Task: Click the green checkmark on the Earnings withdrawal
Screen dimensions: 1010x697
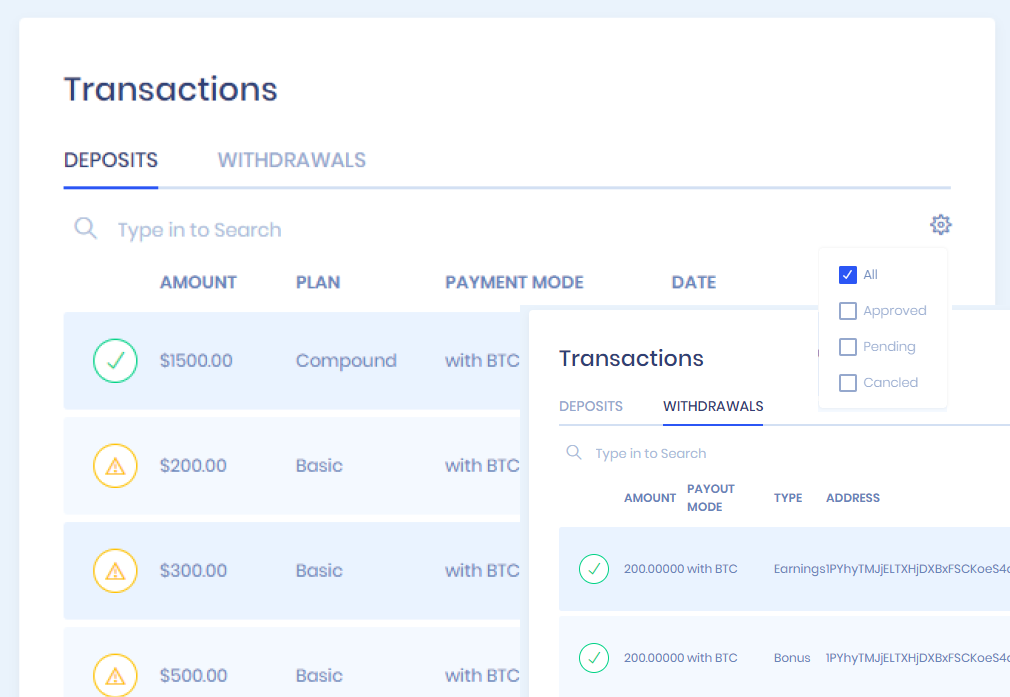Action: 594,569
